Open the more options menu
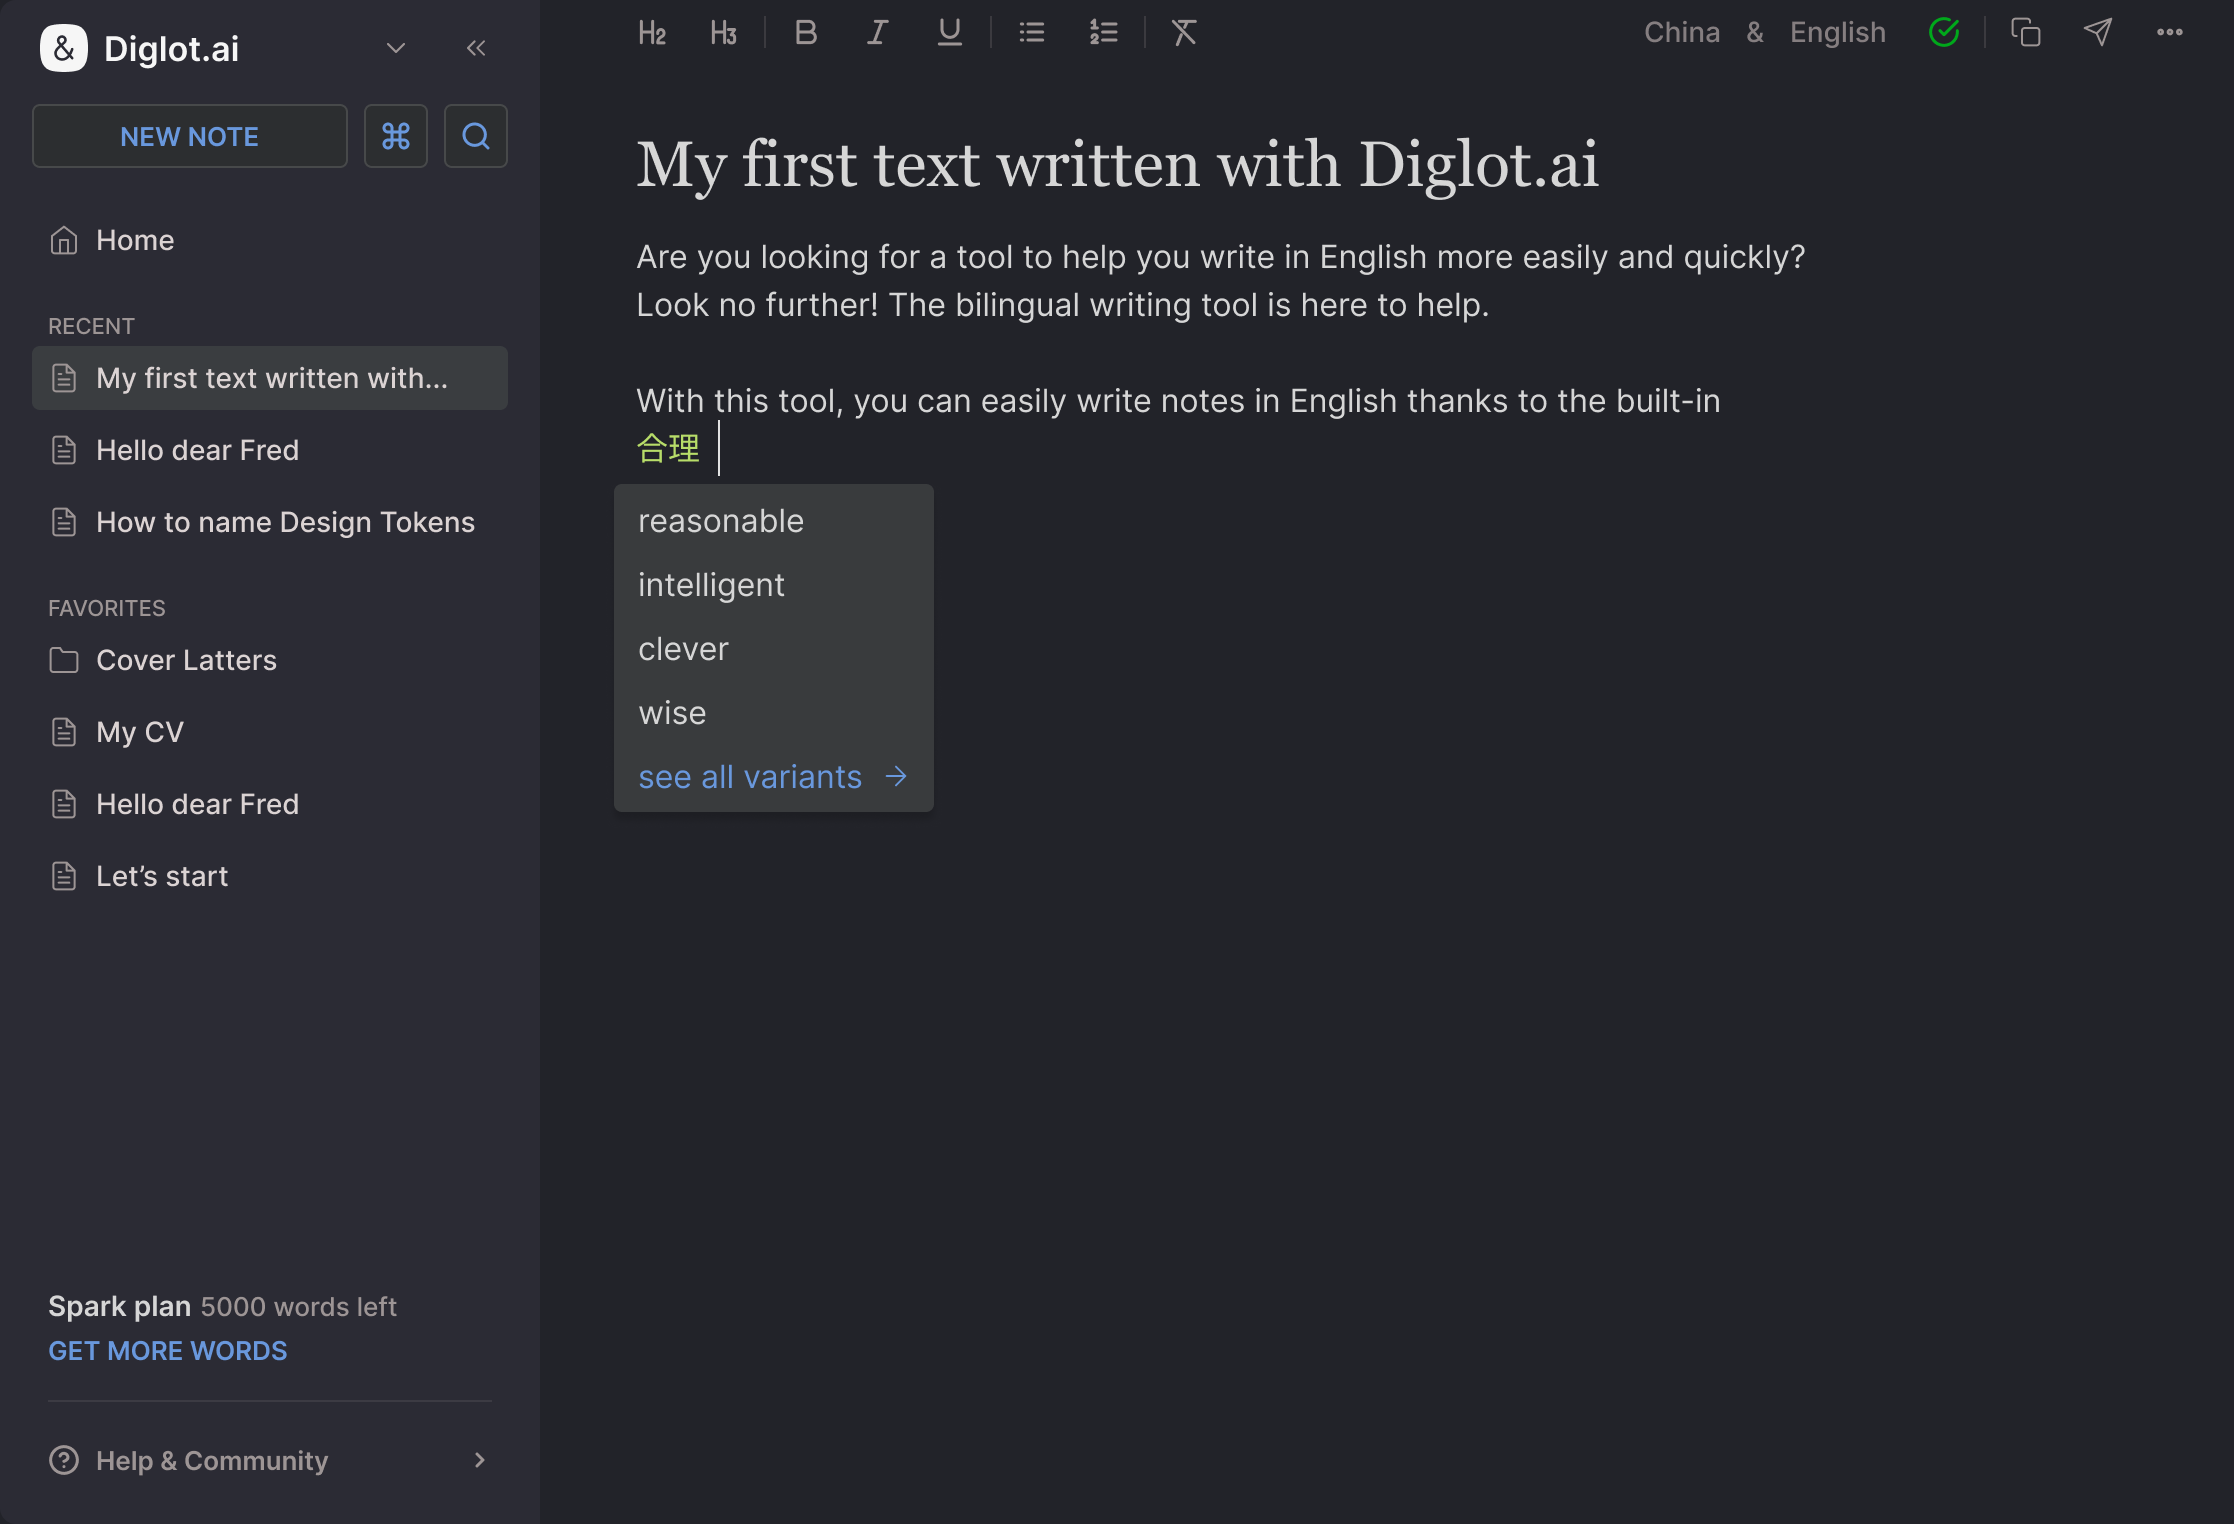Image resolution: width=2234 pixels, height=1524 pixels. pyautogui.click(x=2170, y=32)
